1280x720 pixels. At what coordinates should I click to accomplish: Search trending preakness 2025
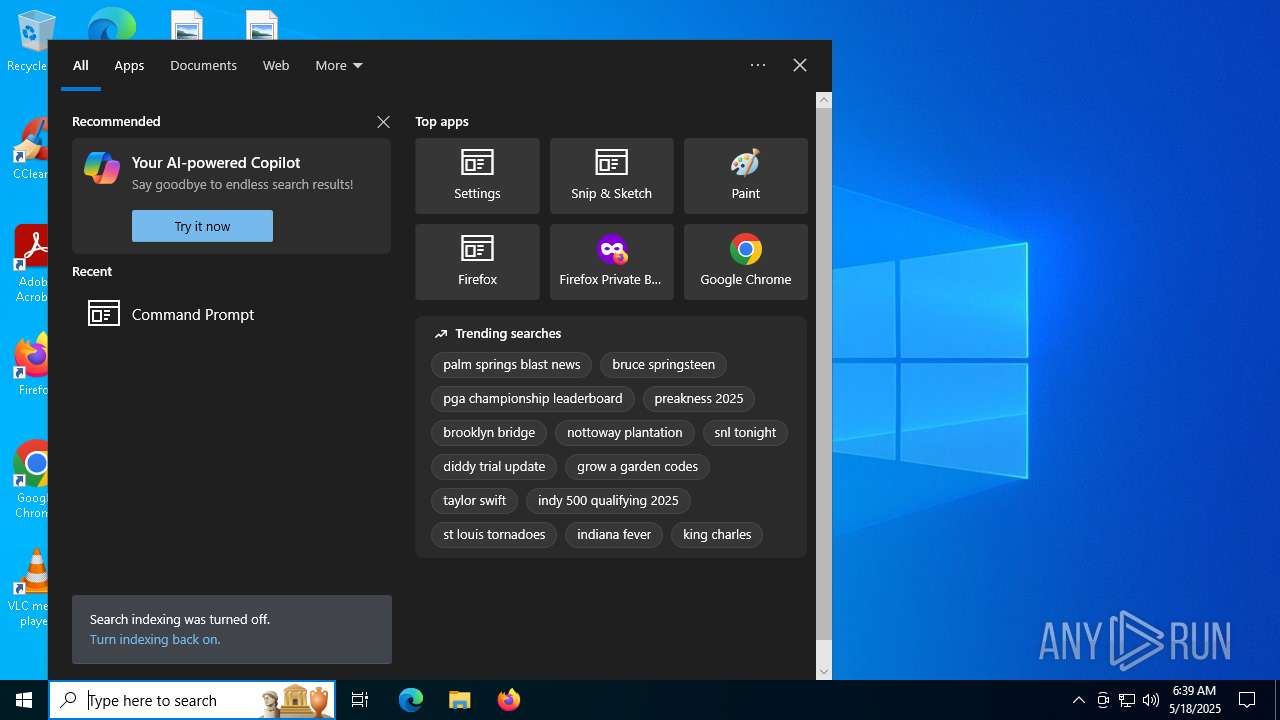[699, 399]
